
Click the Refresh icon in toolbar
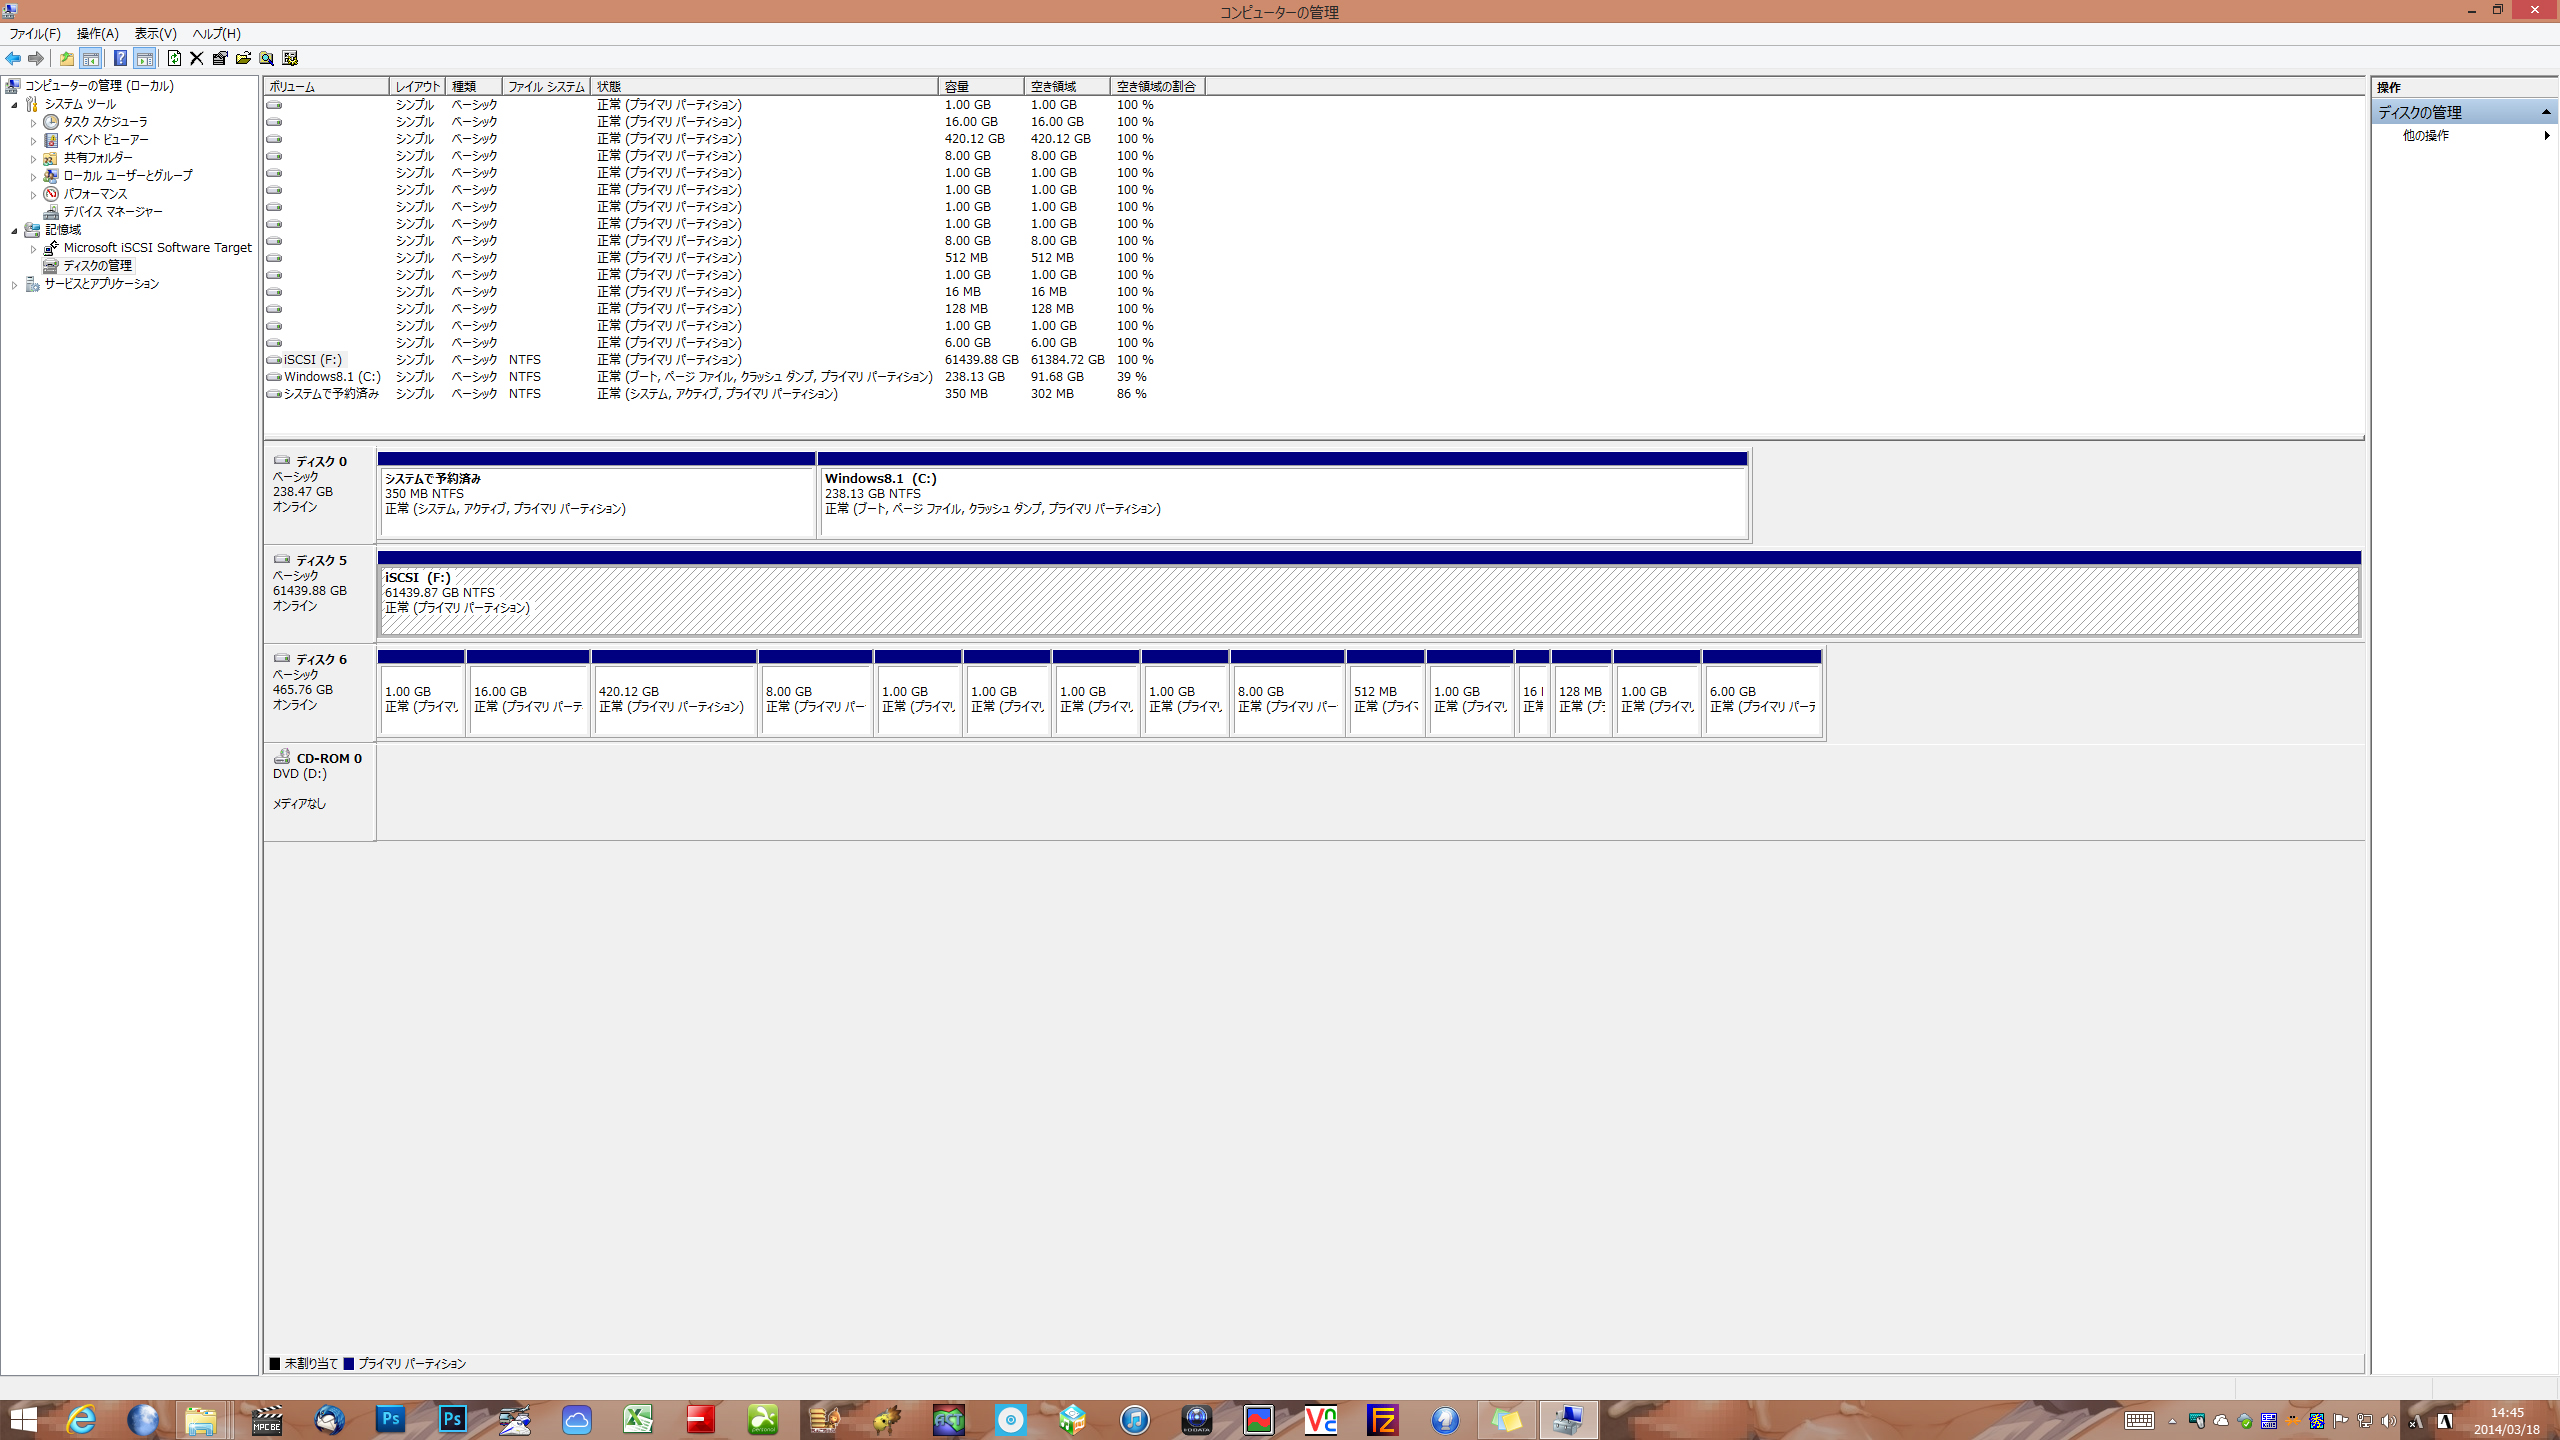pos(174,58)
